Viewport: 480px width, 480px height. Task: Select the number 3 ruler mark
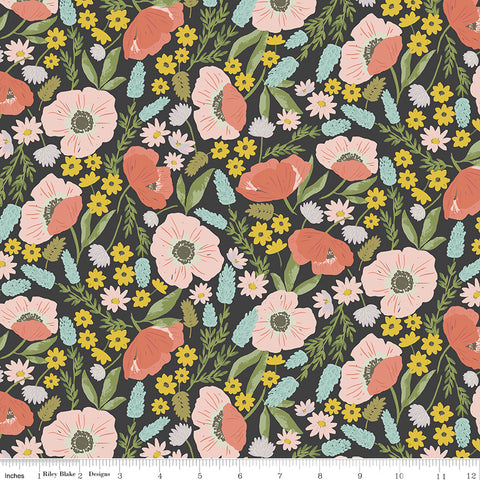(x=120, y=475)
